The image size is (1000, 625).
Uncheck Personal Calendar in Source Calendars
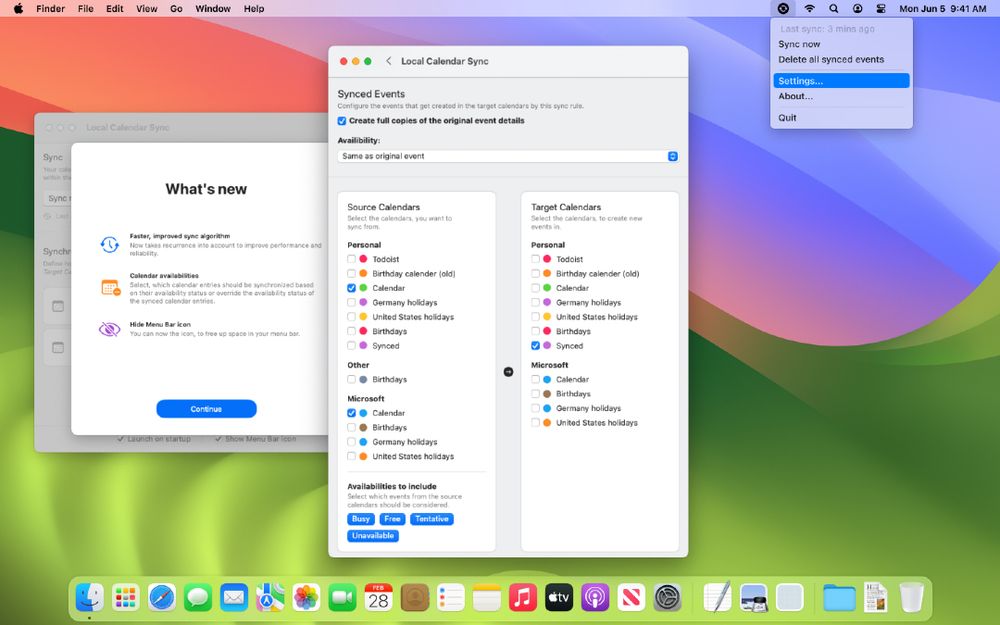(x=351, y=288)
